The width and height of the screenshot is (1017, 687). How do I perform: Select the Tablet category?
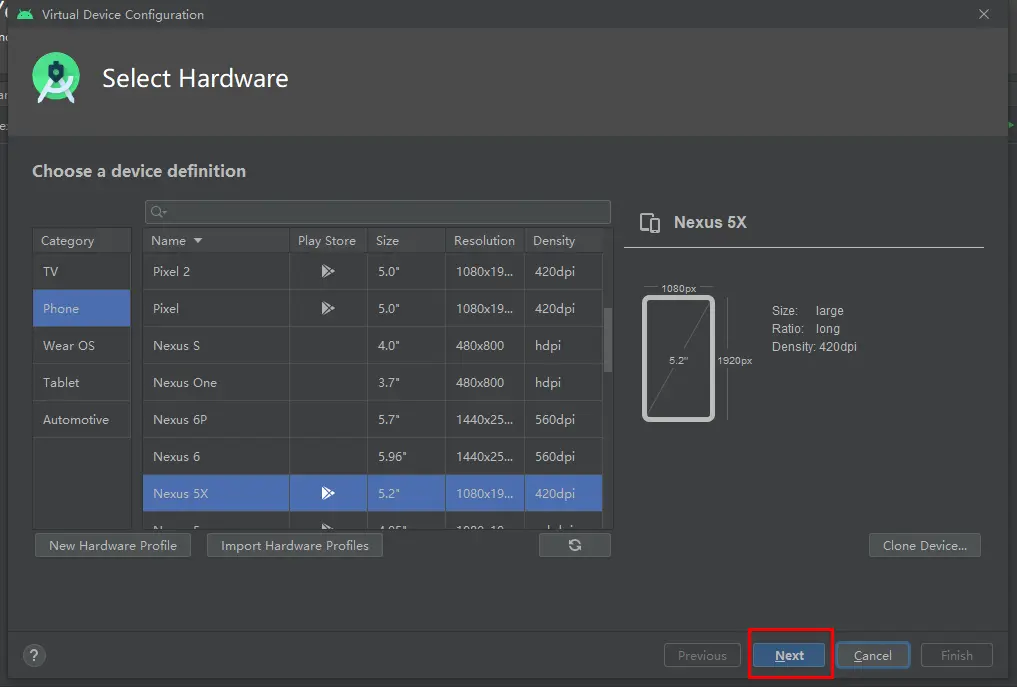click(82, 382)
